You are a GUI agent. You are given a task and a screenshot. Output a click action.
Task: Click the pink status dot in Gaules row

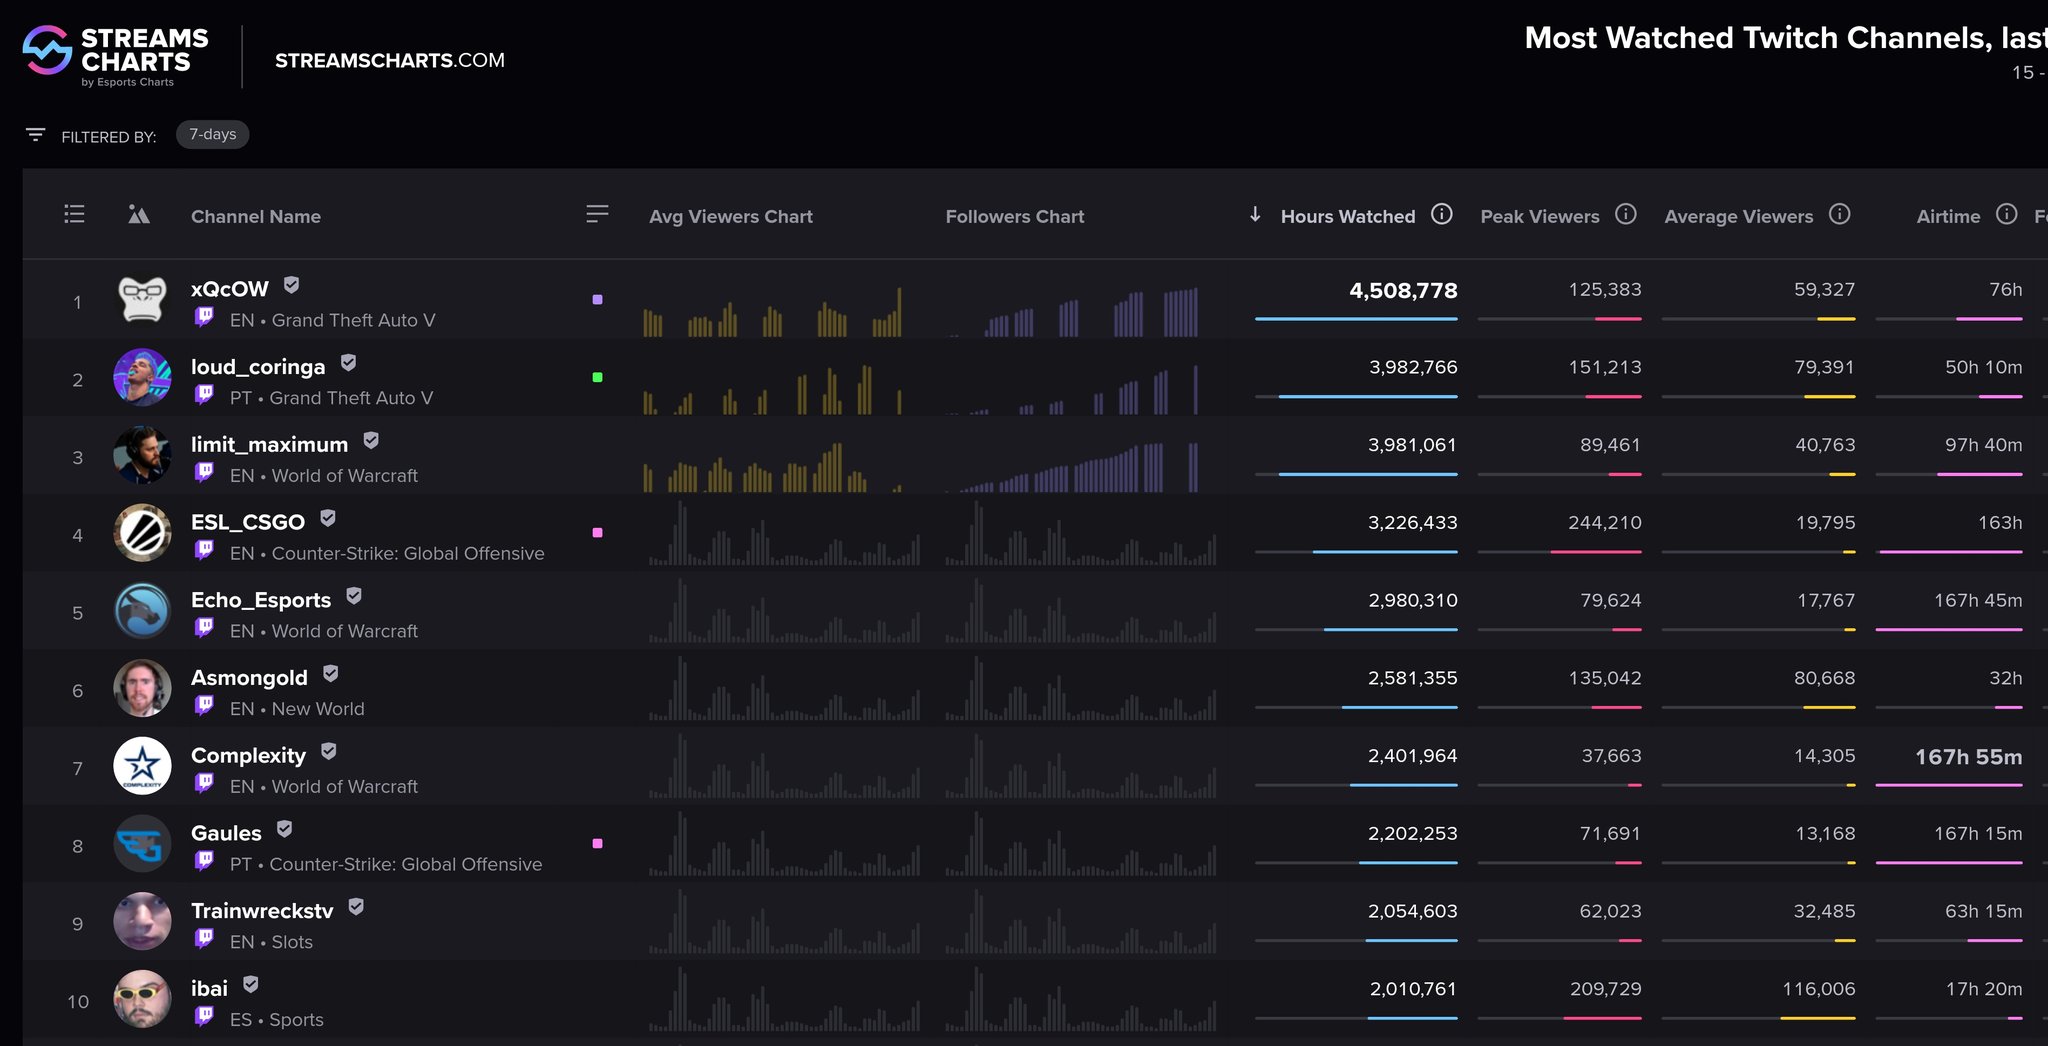(x=597, y=844)
